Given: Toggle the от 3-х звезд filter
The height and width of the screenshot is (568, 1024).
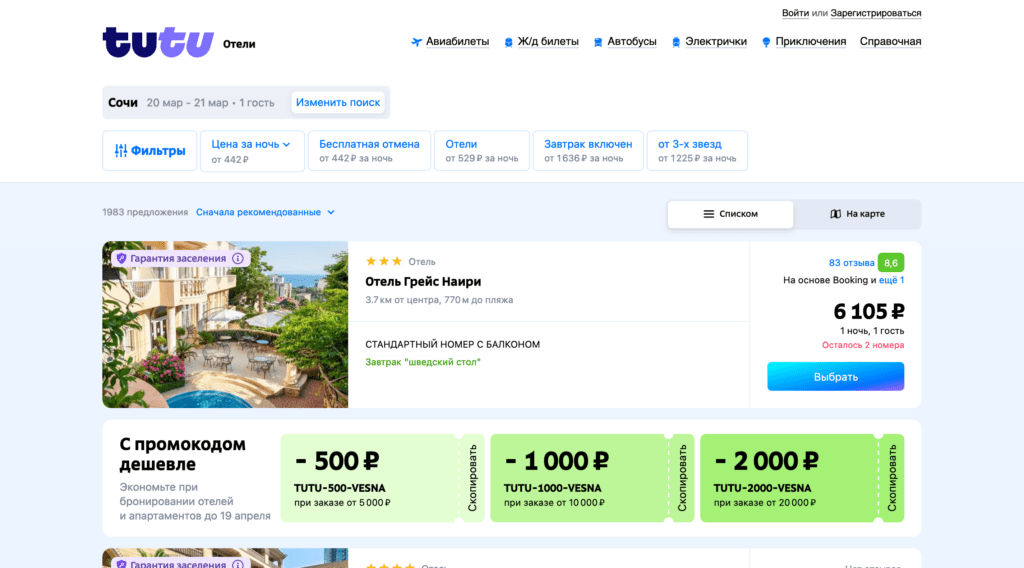Looking at the screenshot, I should [x=697, y=151].
